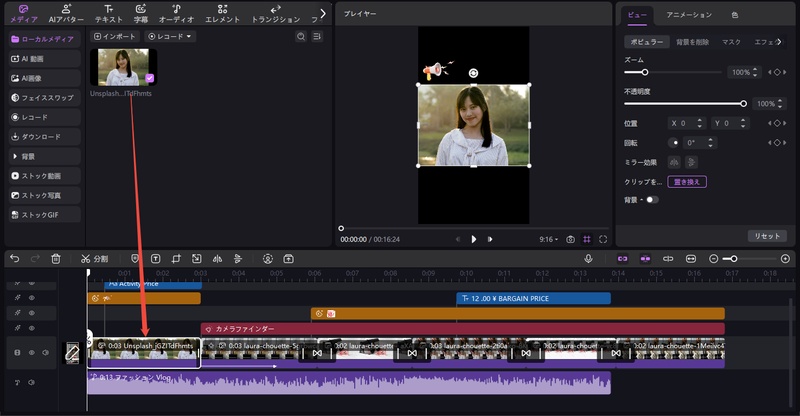Viewport: 800px width, 416px height.
Task: Add keyframe for ズーム
Action: coord(777,72)
